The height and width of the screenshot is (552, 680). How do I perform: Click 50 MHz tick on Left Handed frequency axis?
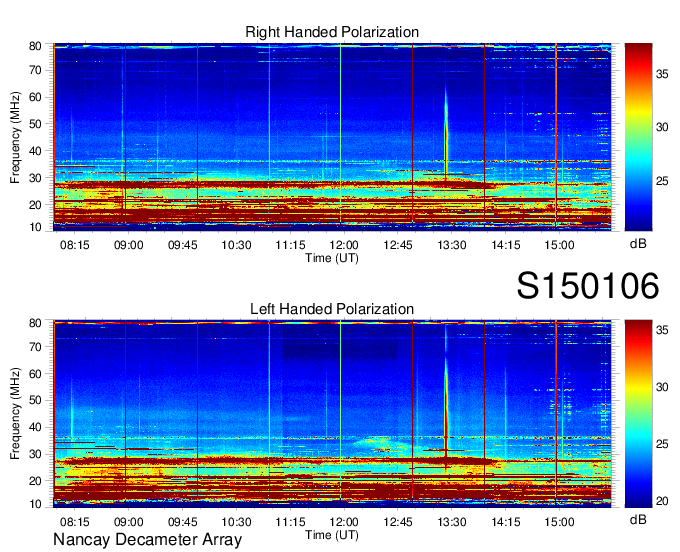(35, 400)
